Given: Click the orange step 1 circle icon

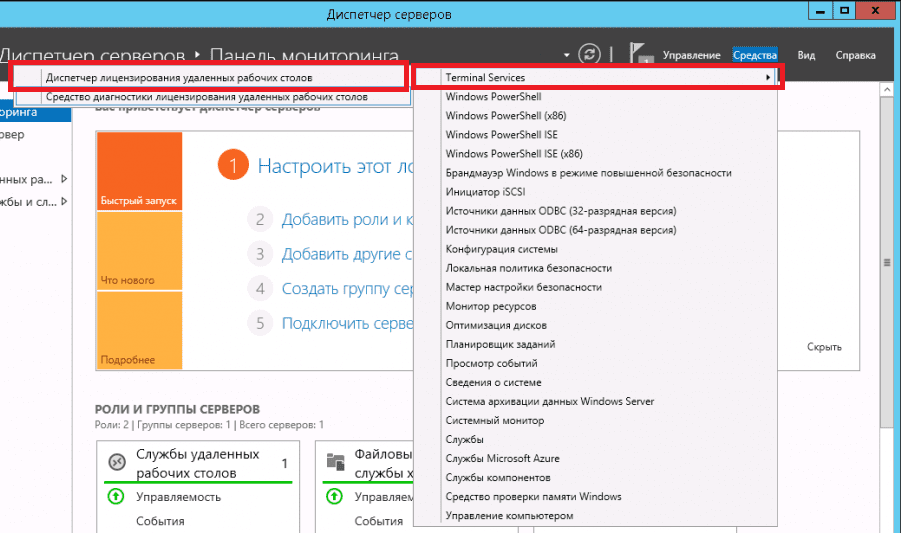Looking at the screenshot, I should [232, 166].
